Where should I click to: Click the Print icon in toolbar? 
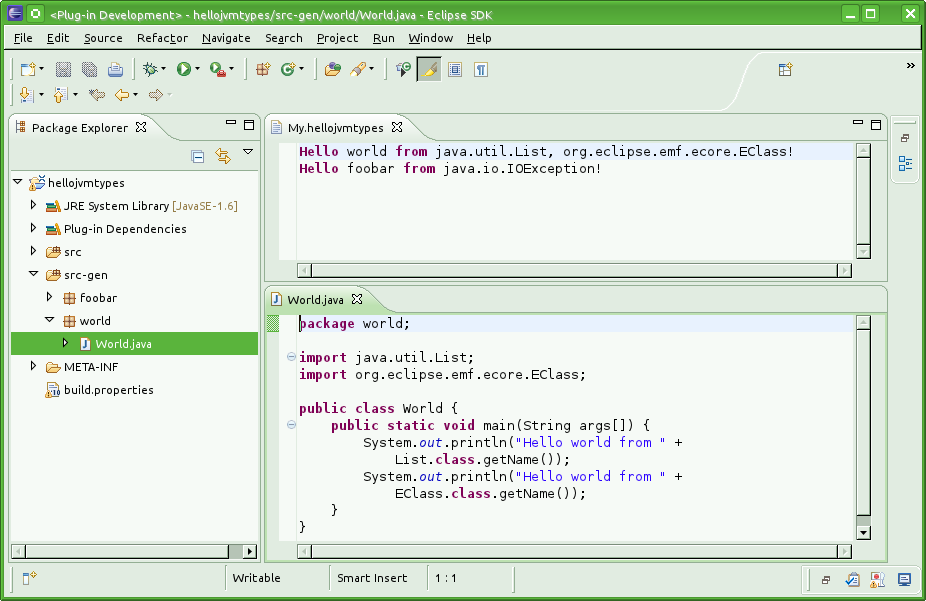click(x=115, y=69)
